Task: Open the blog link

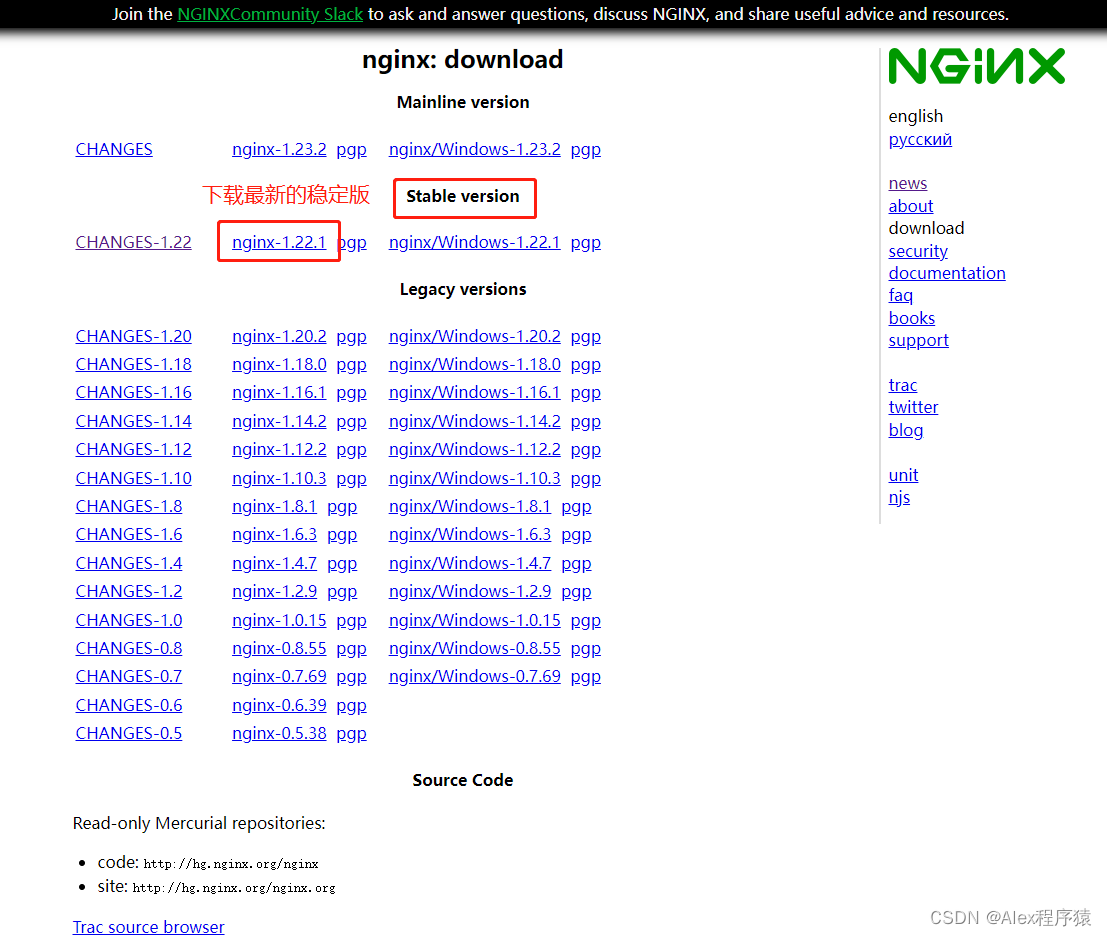Action: (905, 430)
